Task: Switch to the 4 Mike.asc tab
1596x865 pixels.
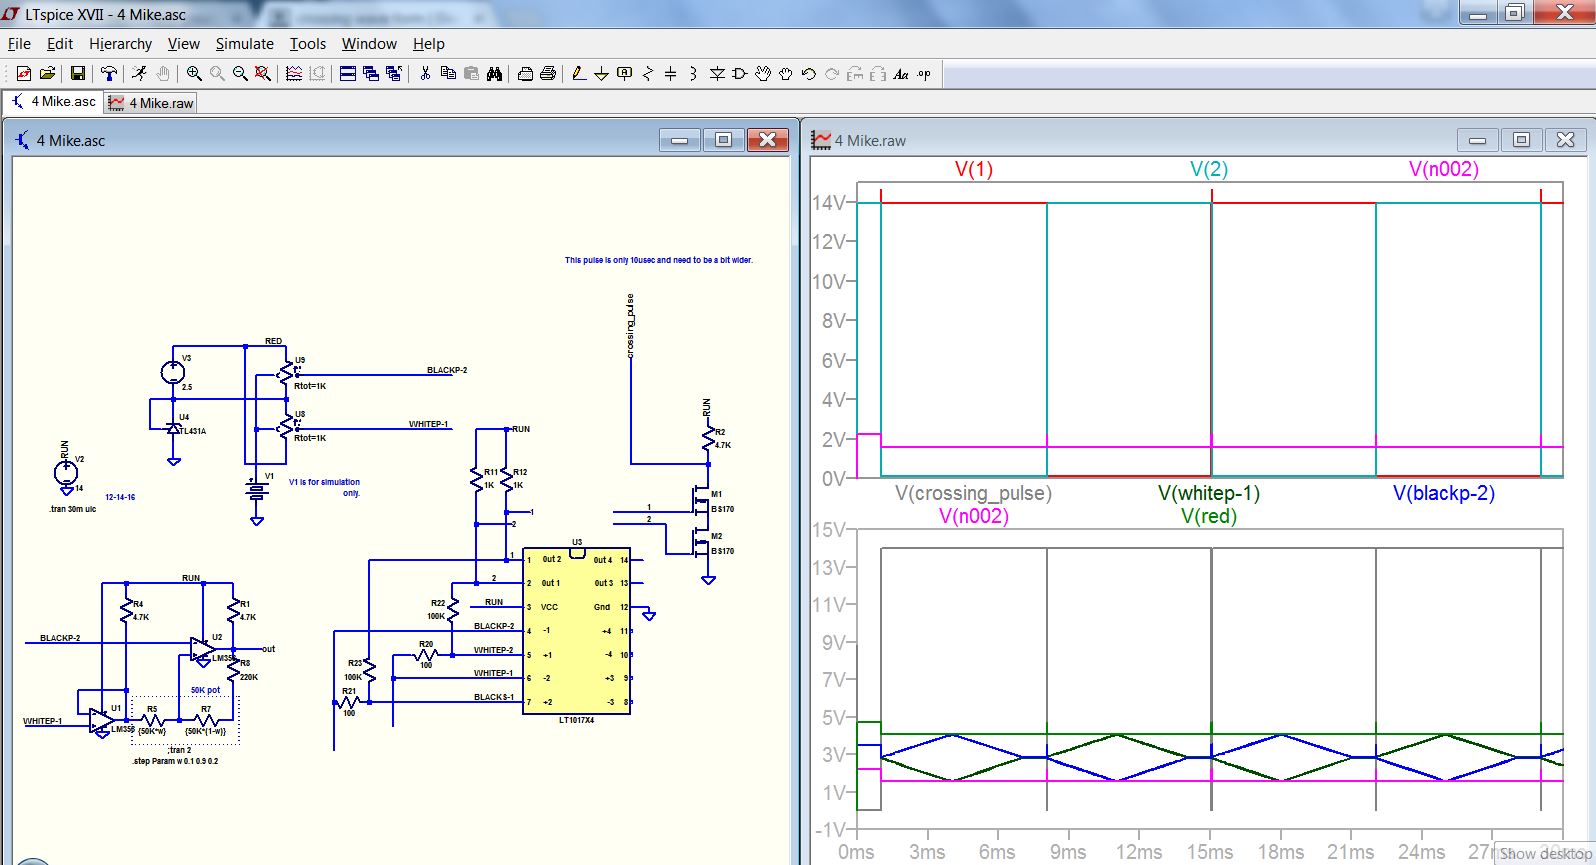Action: [x=53, y=101]
